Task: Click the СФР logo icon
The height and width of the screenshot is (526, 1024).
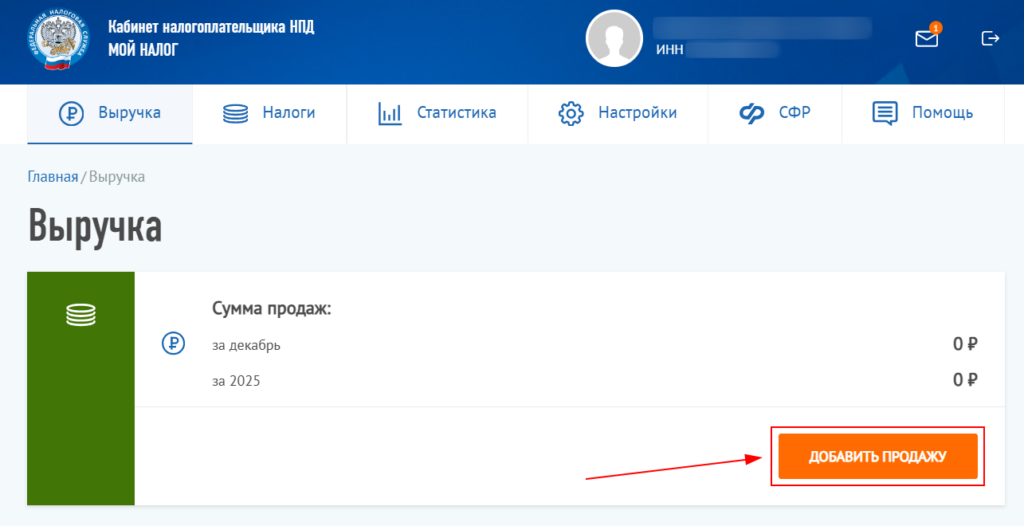Action: pyautogui.click(x=752, y=113)
